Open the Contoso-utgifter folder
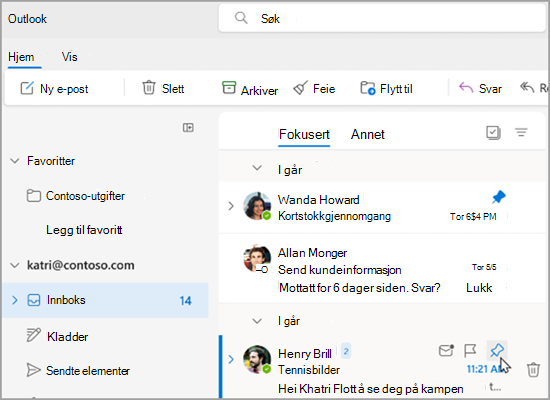Screen dimensions: 550x400 tap(85, 196)
